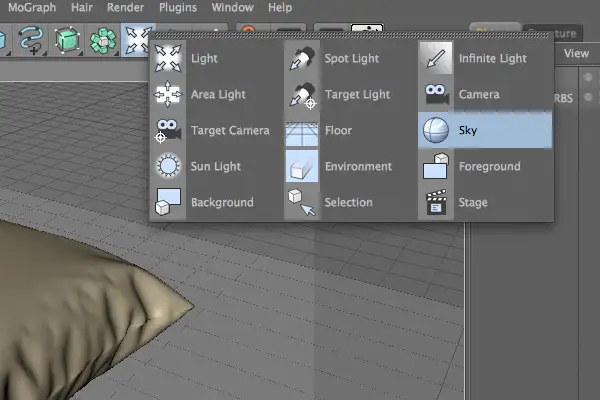This screenshot has width=600, height=400.
Task: Open the Cube primitive toolbar dropdown
Action: coord(67,40)
